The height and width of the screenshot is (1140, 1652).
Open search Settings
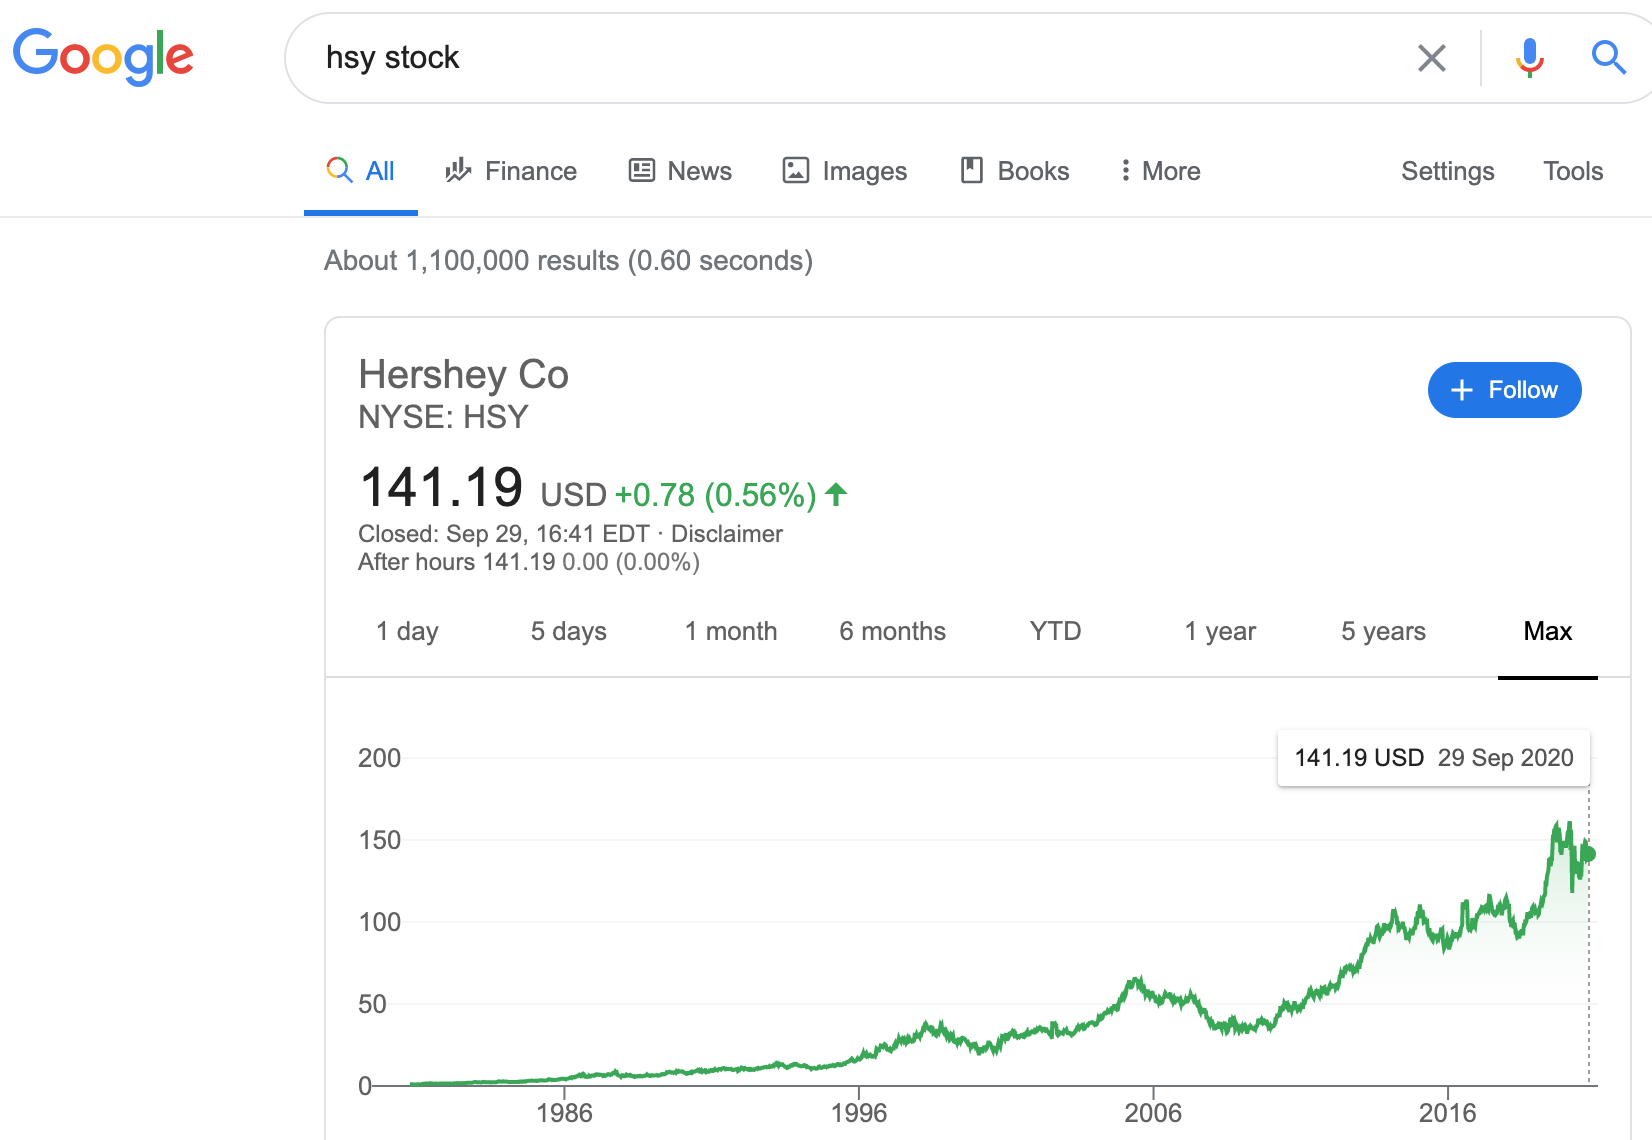1448,171
